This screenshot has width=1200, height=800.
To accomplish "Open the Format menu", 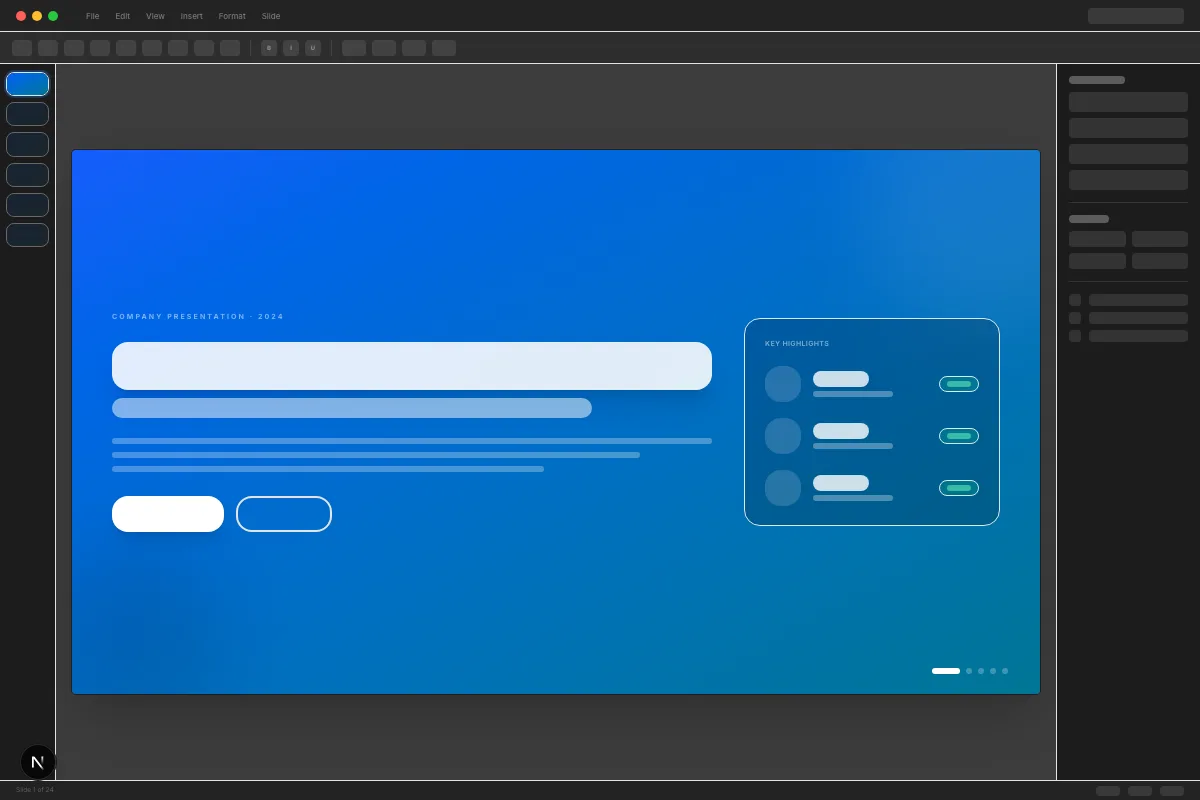I will tap(232, 16).
